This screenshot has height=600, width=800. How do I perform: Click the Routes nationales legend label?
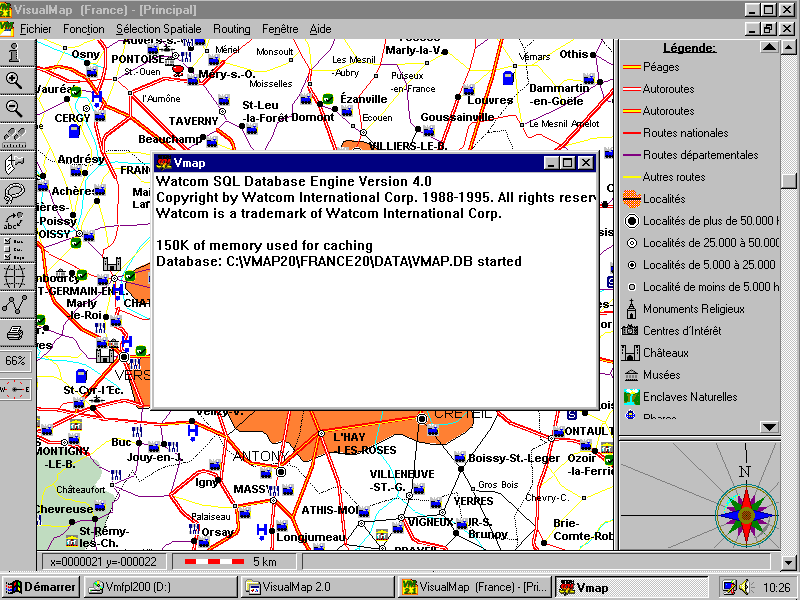coord(685,133)
